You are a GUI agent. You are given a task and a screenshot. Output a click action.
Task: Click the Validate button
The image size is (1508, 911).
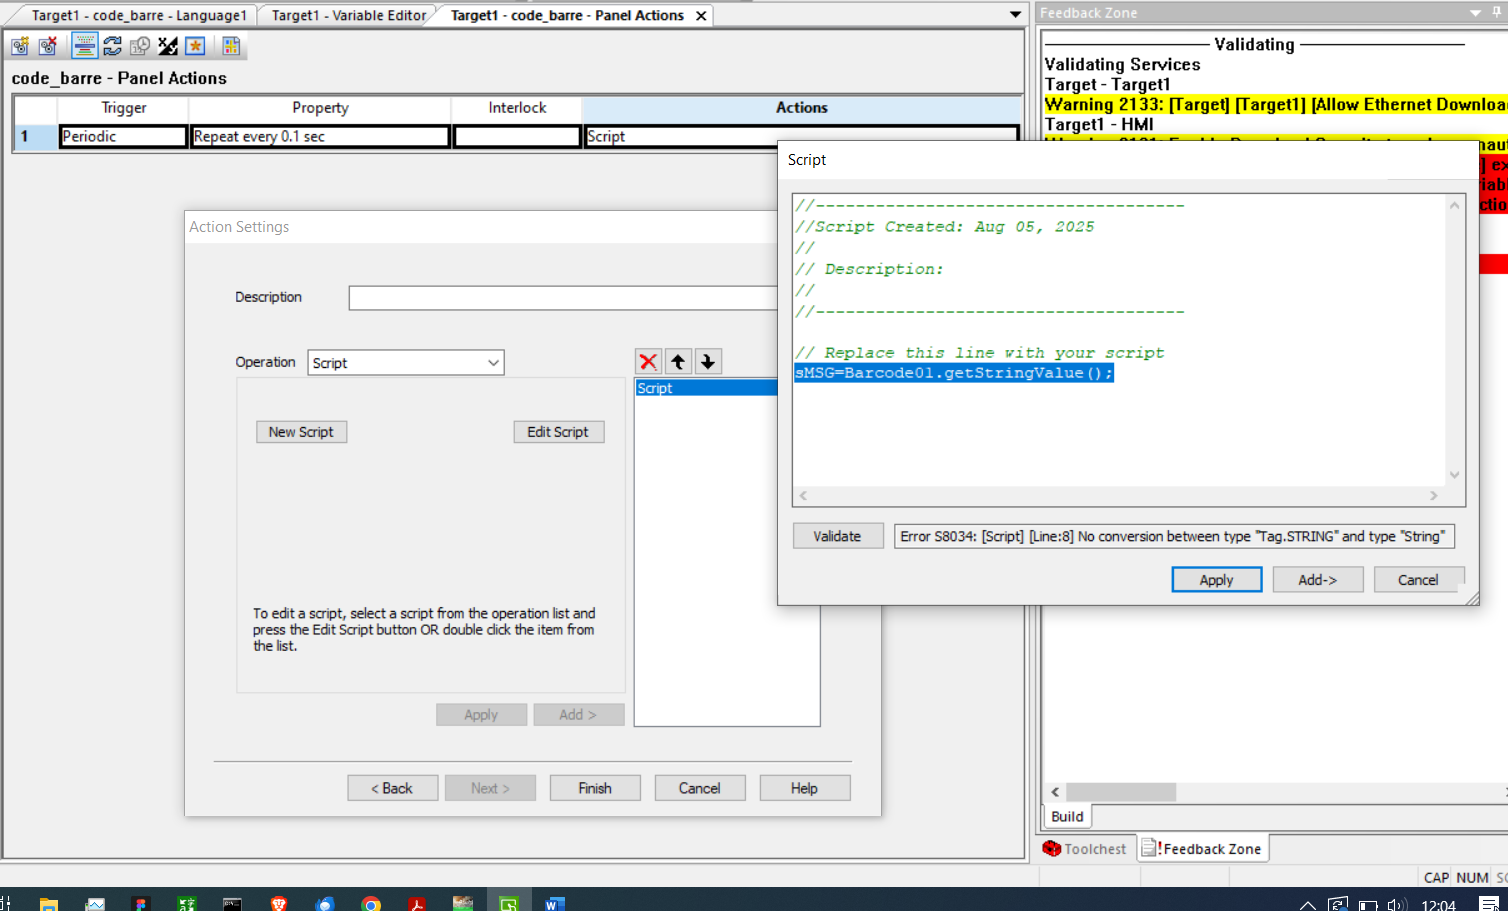837,536
